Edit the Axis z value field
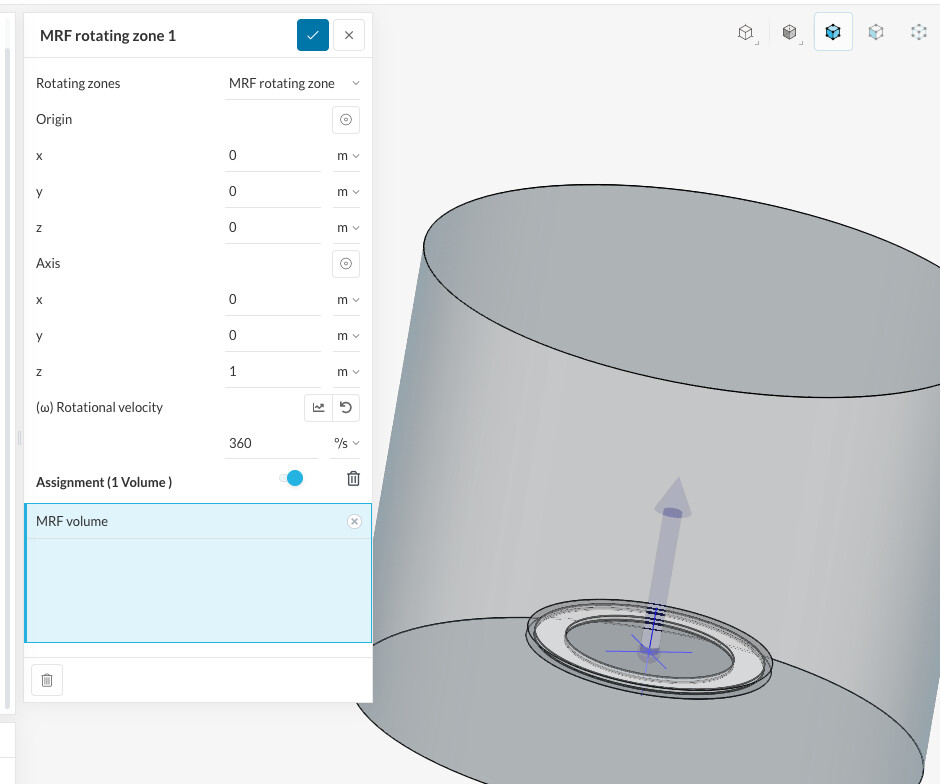 (273, 372)
